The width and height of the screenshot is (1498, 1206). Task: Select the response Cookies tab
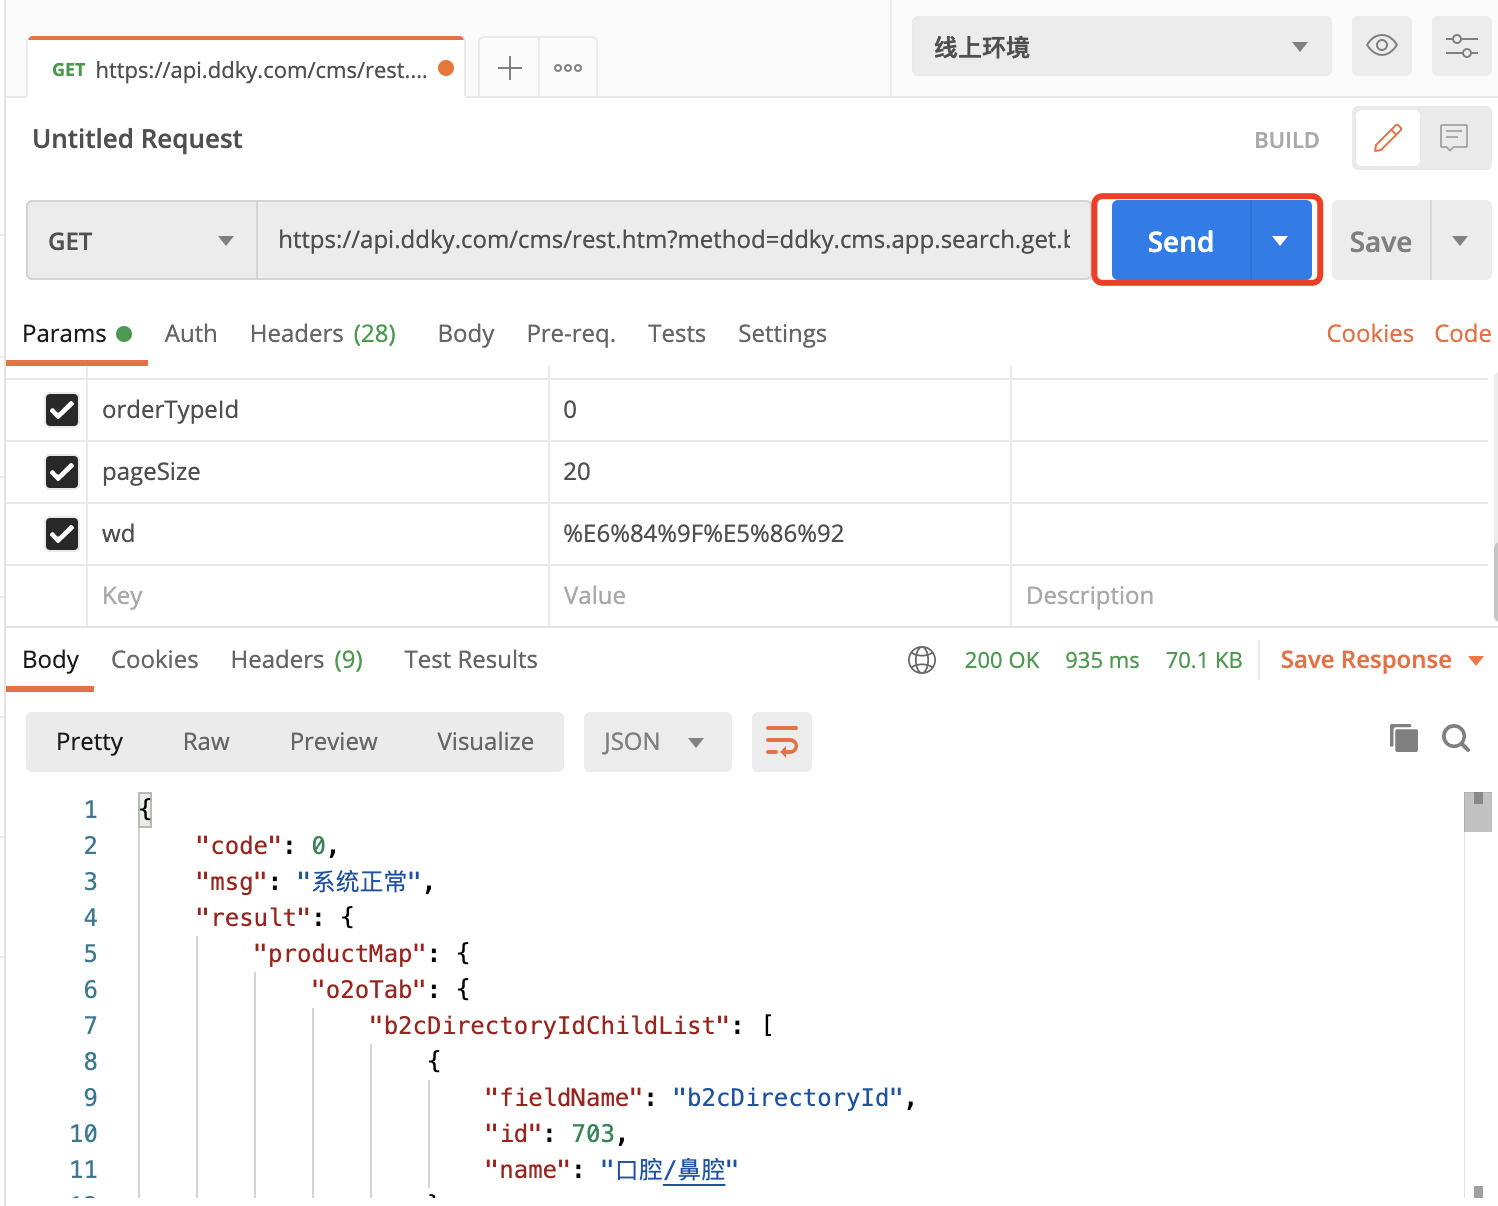pos(155,660)
